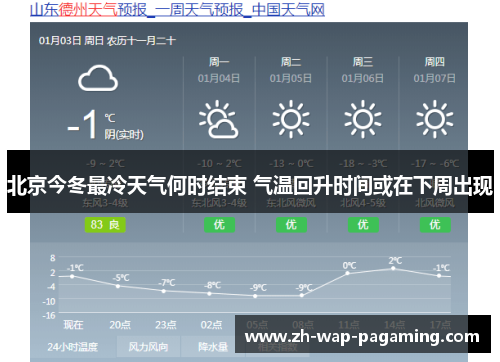Click the -1 current temperature reading

click(x=82, y=124)
